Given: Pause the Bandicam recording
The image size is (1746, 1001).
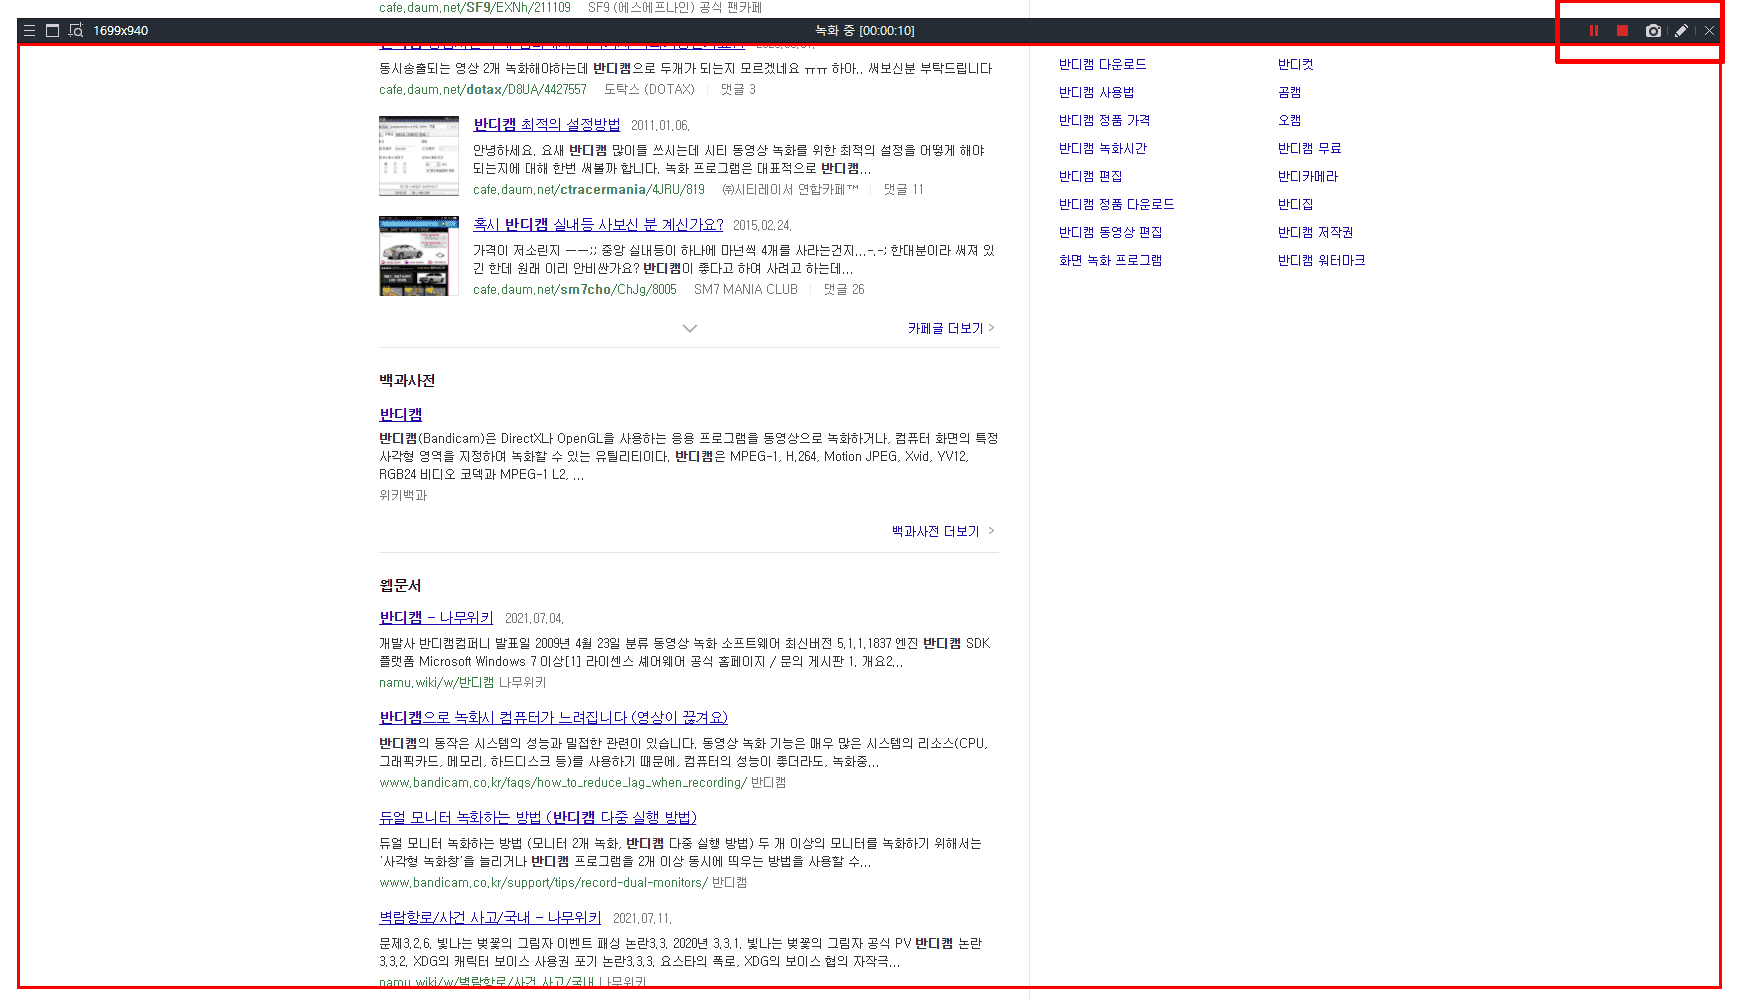Looking at the screenshot, I should pyautogui.click(x=1593, y=31).
